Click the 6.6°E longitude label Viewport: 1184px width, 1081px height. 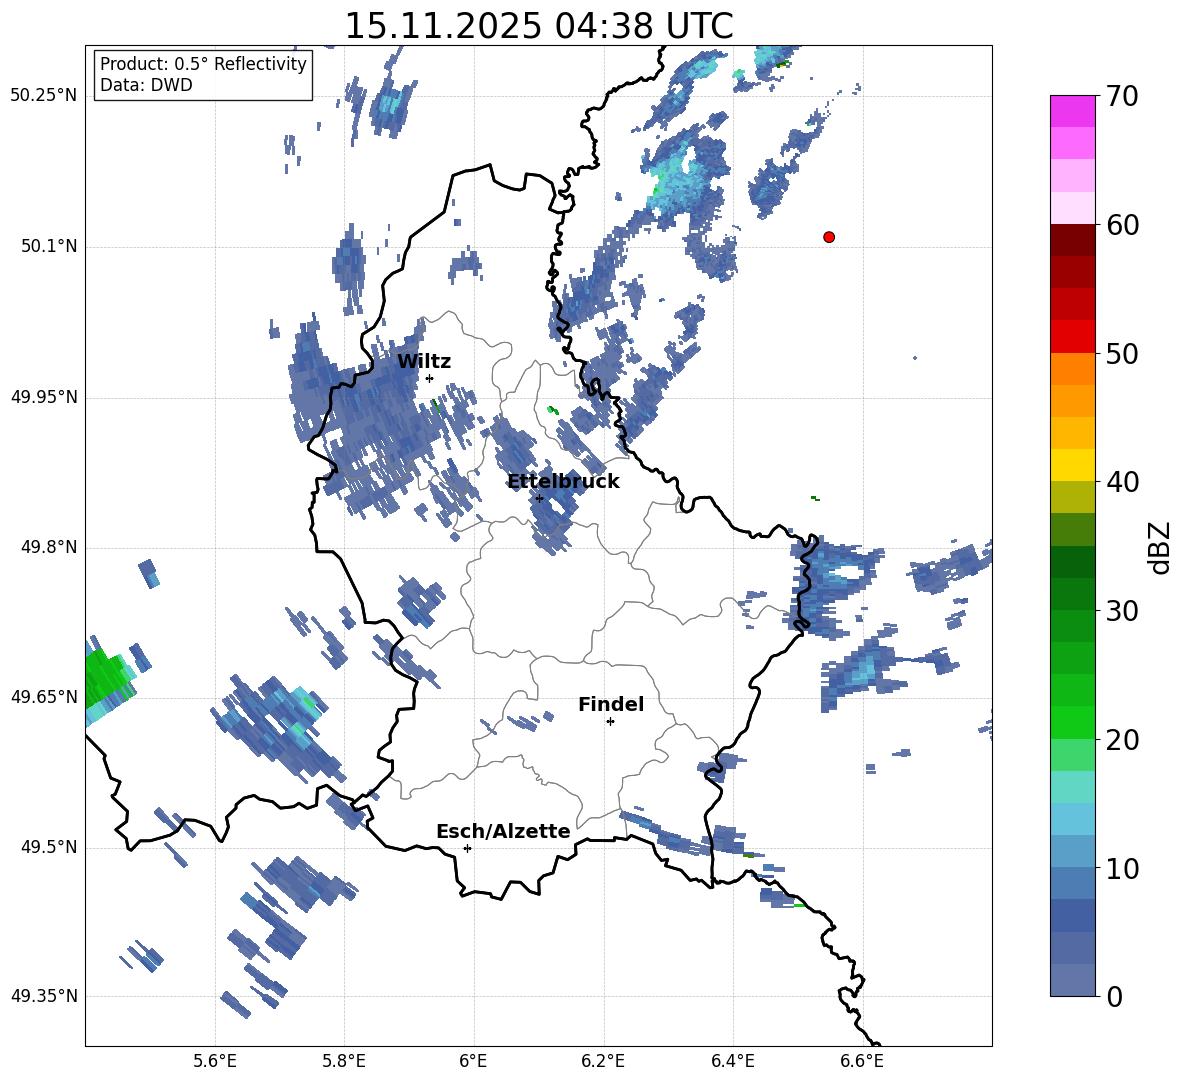pos(862,1061)
